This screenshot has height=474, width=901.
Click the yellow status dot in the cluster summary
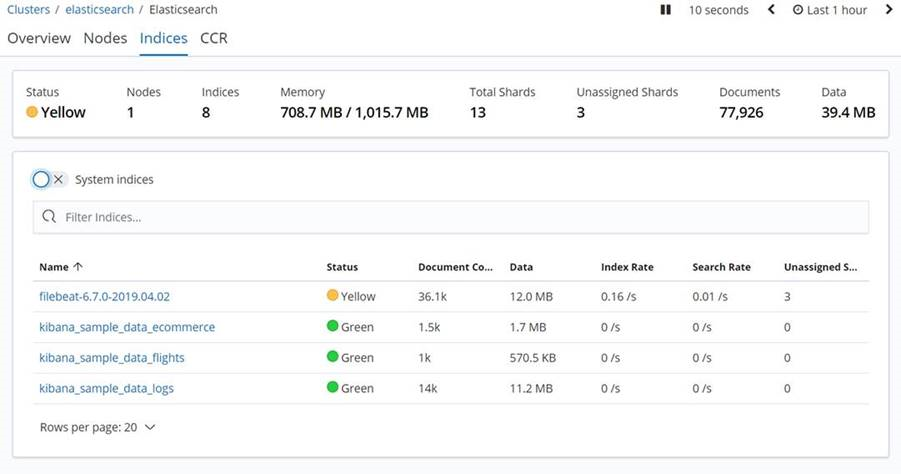32,112
